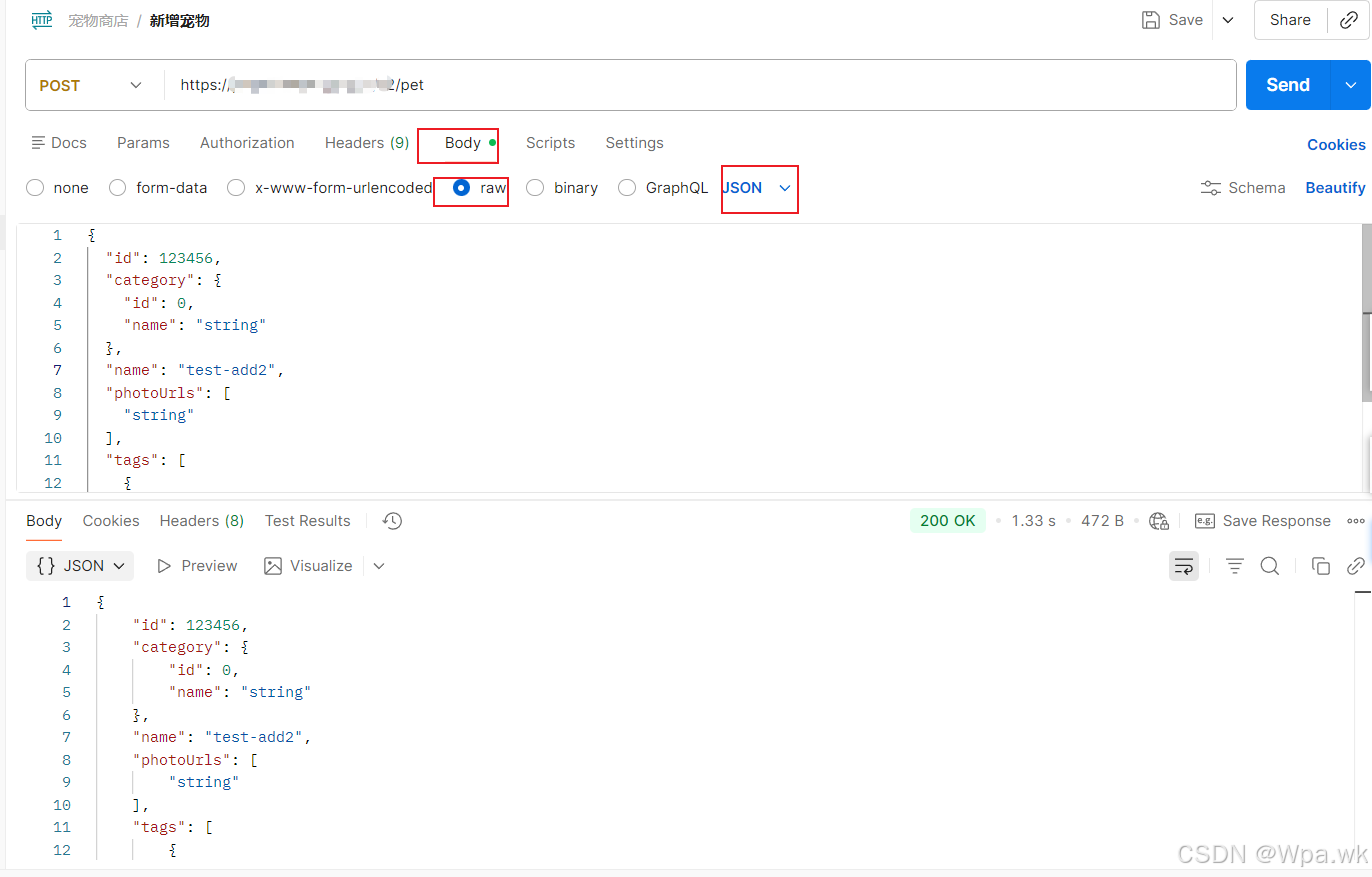Open the POST method dropdown

(x=92, y=85)
